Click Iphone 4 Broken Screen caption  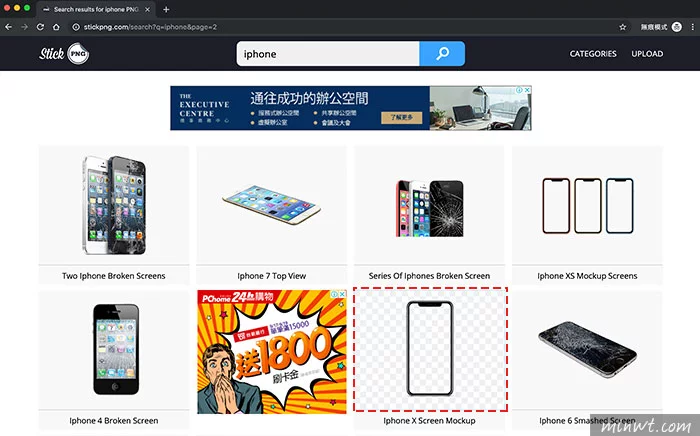[114, 420]
